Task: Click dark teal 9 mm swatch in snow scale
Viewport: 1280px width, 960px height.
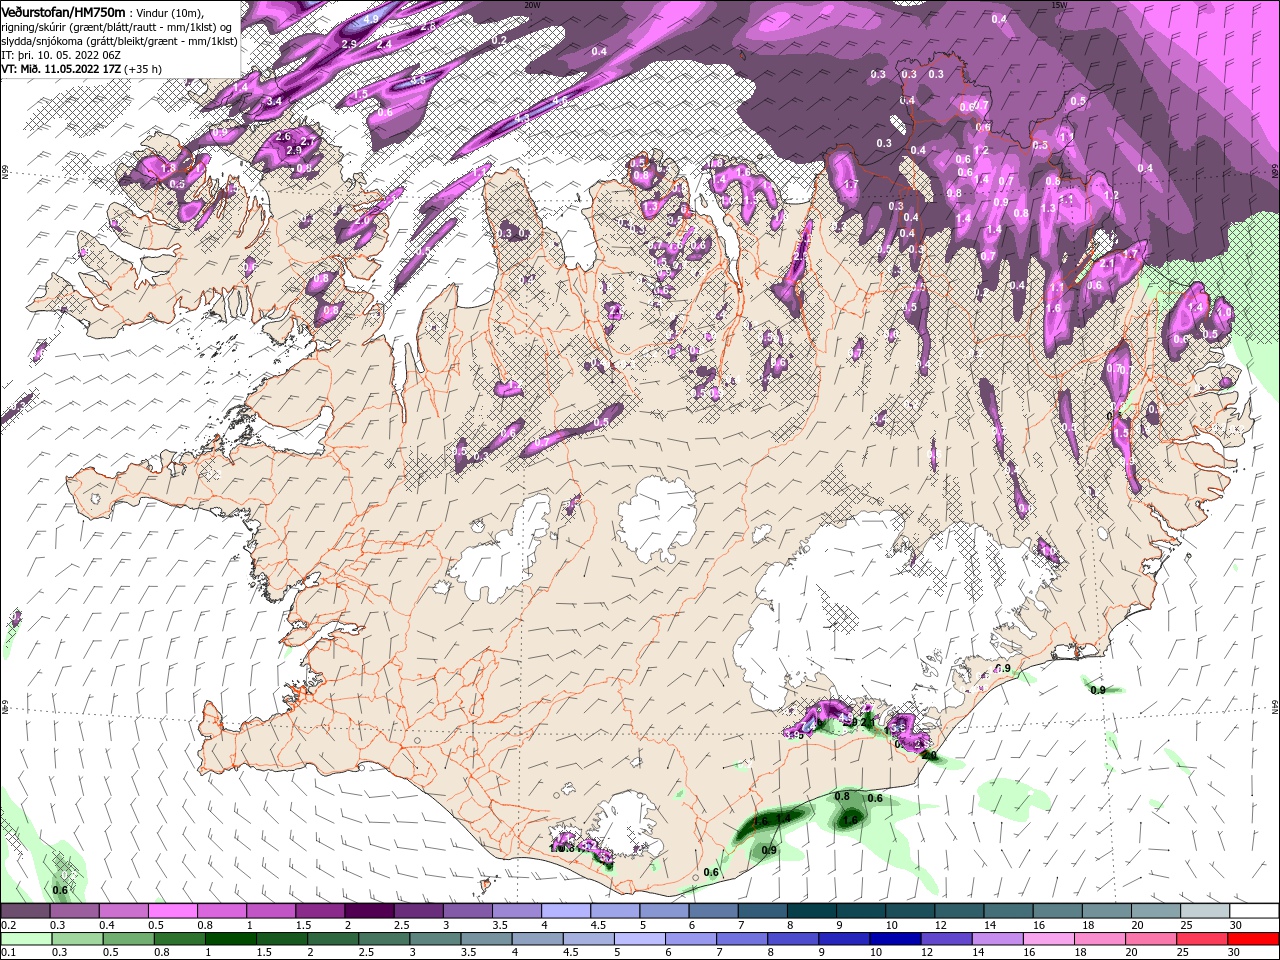Action: pyautogui.click(x=860, y=911)
